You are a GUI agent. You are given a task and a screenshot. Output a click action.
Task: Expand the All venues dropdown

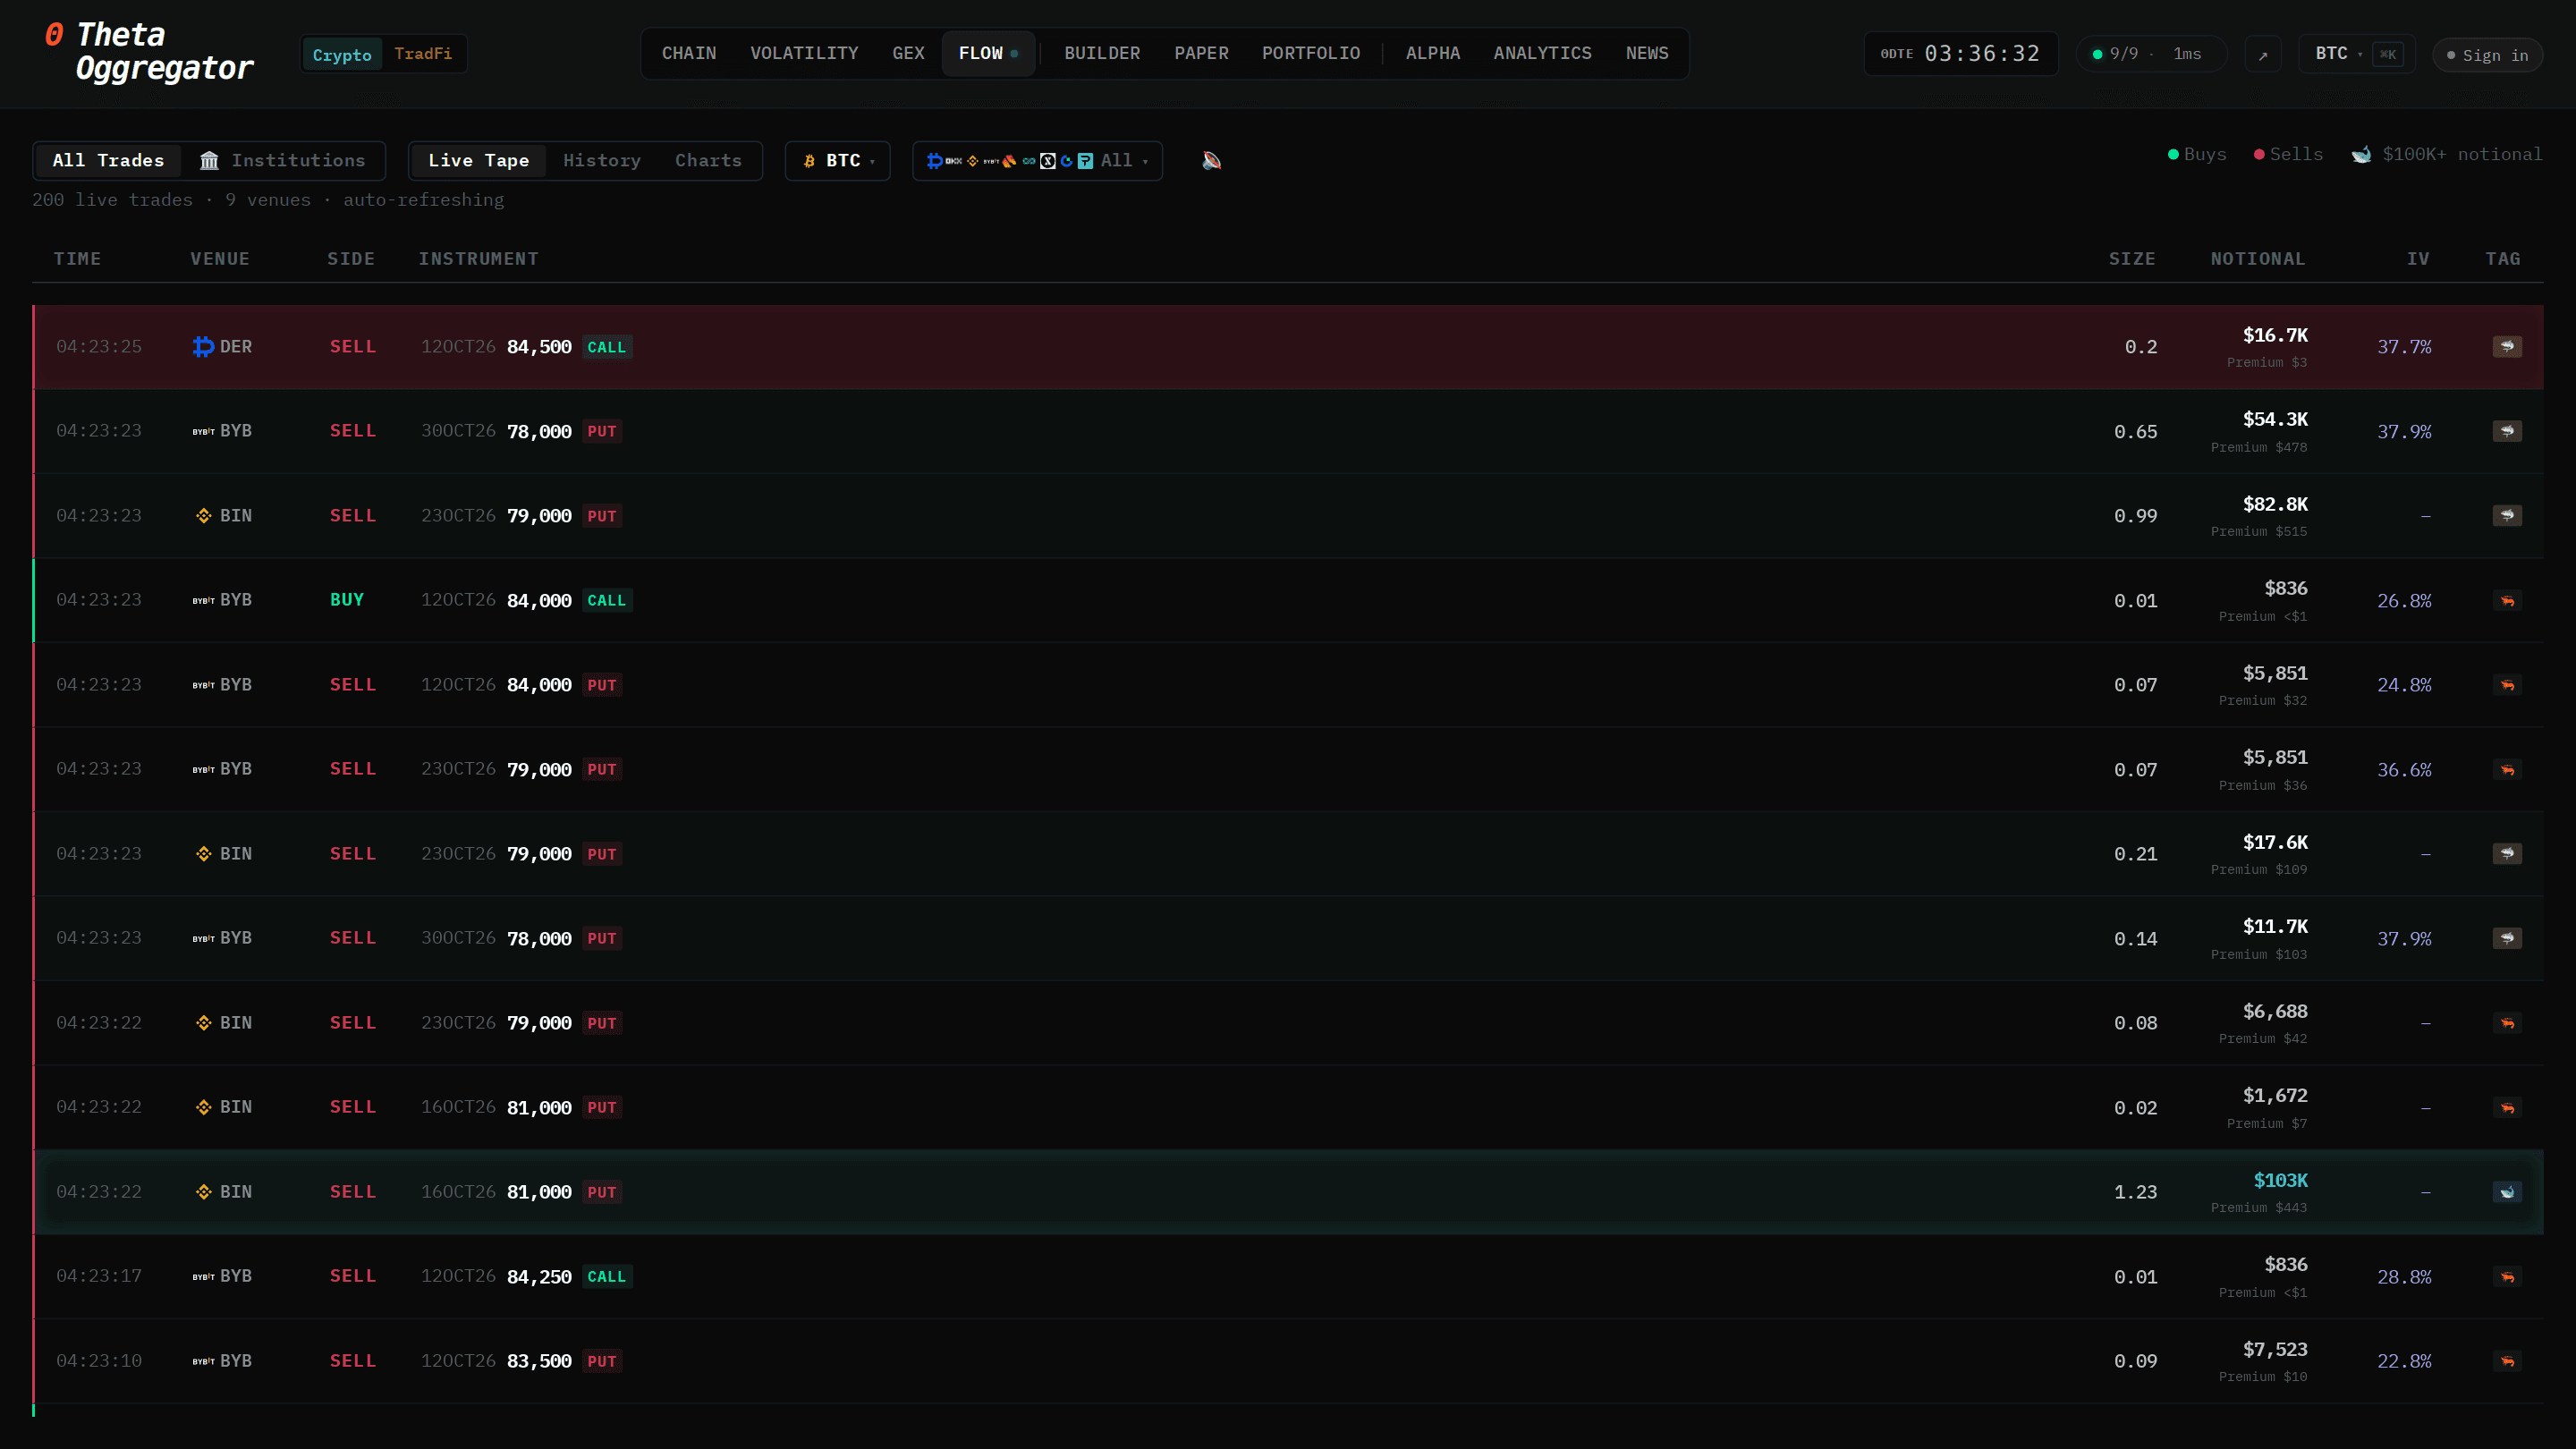(x=1037, y=161)
